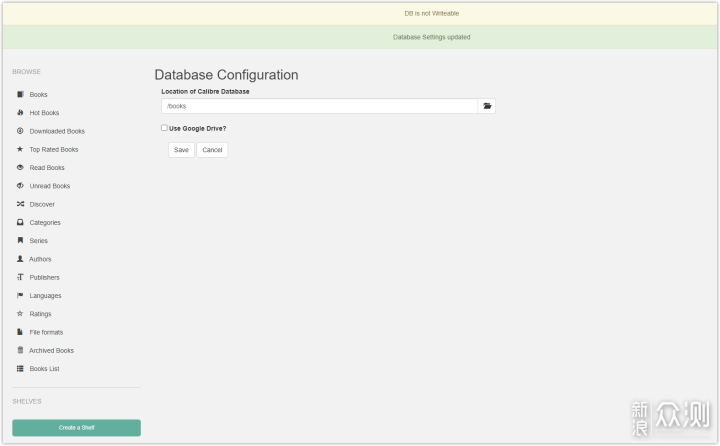Click the Hot Books flame icon
This screenshot has width=720, height=446.
(20, 113)
